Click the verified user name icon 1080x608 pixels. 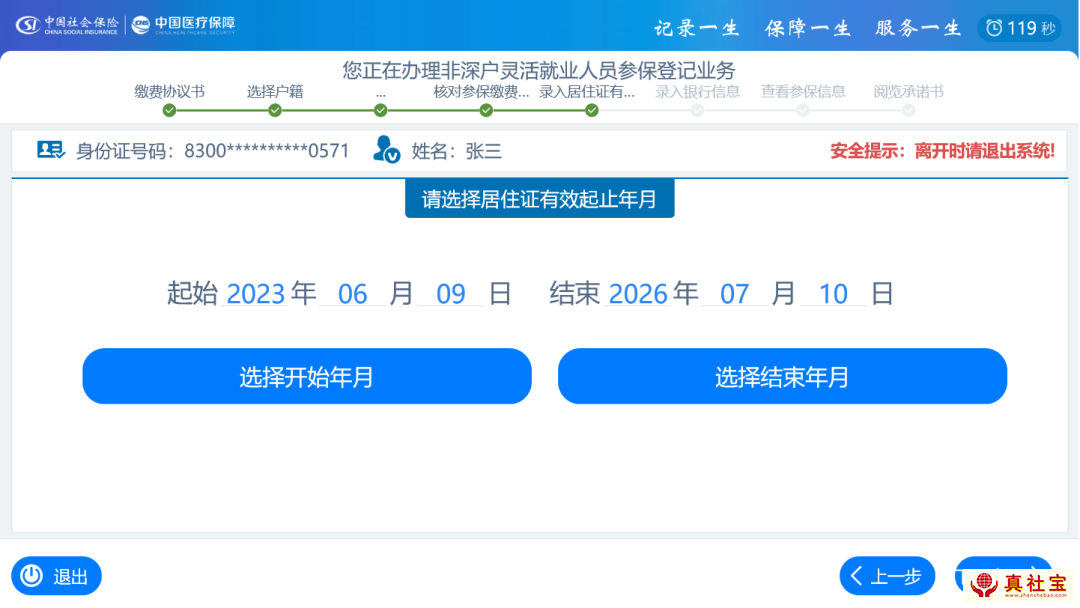(x=386, y=150)
